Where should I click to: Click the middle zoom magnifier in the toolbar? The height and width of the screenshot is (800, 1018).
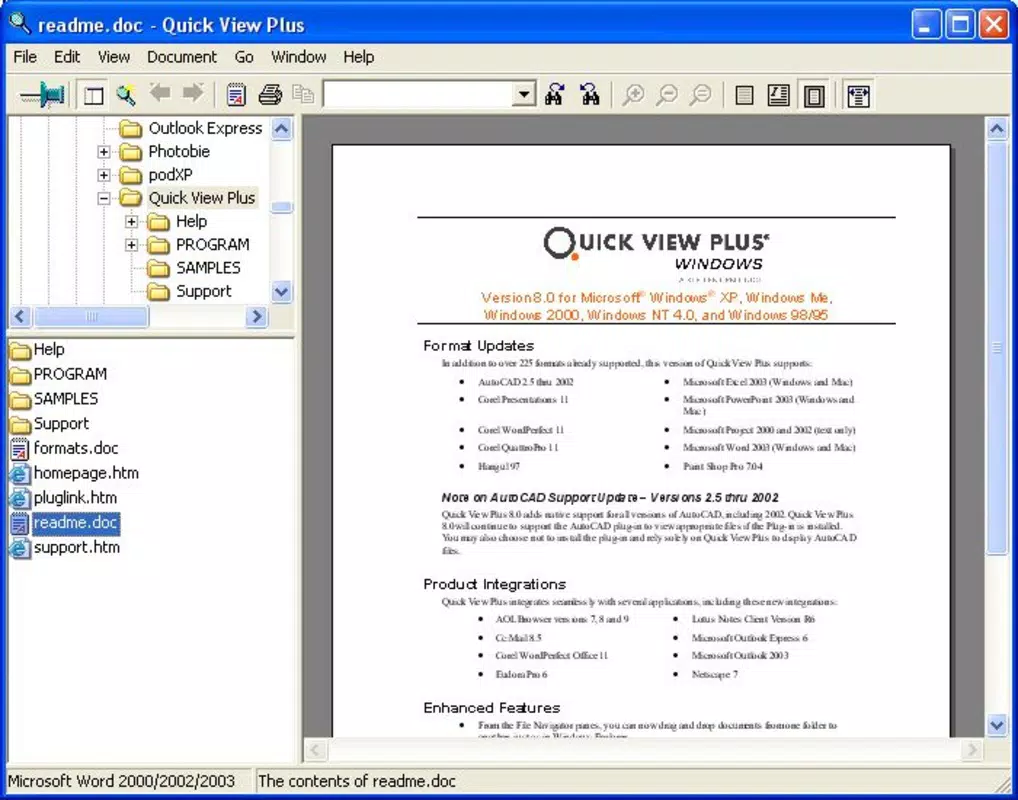[x=667, y=95]
